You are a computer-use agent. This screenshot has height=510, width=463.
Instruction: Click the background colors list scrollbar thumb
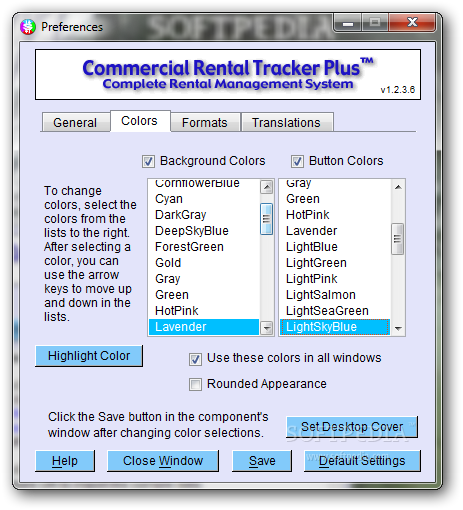(x=266, y=219)
